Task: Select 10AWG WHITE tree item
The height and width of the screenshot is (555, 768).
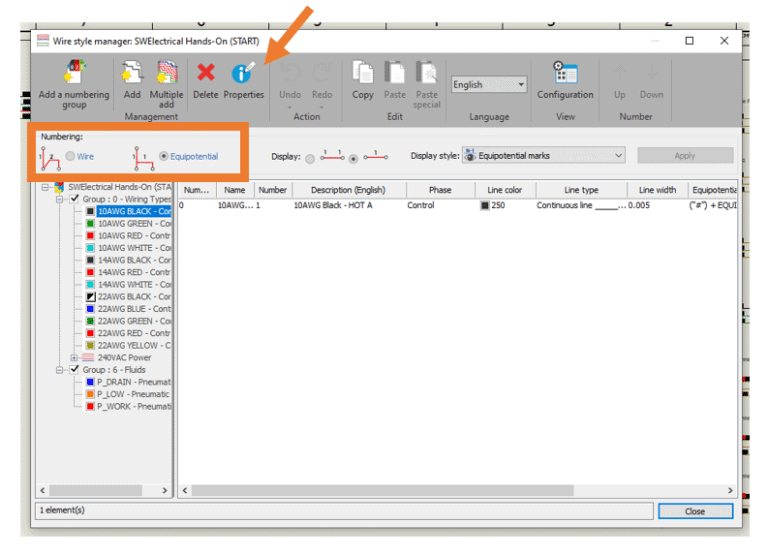Action: point(134,248)
